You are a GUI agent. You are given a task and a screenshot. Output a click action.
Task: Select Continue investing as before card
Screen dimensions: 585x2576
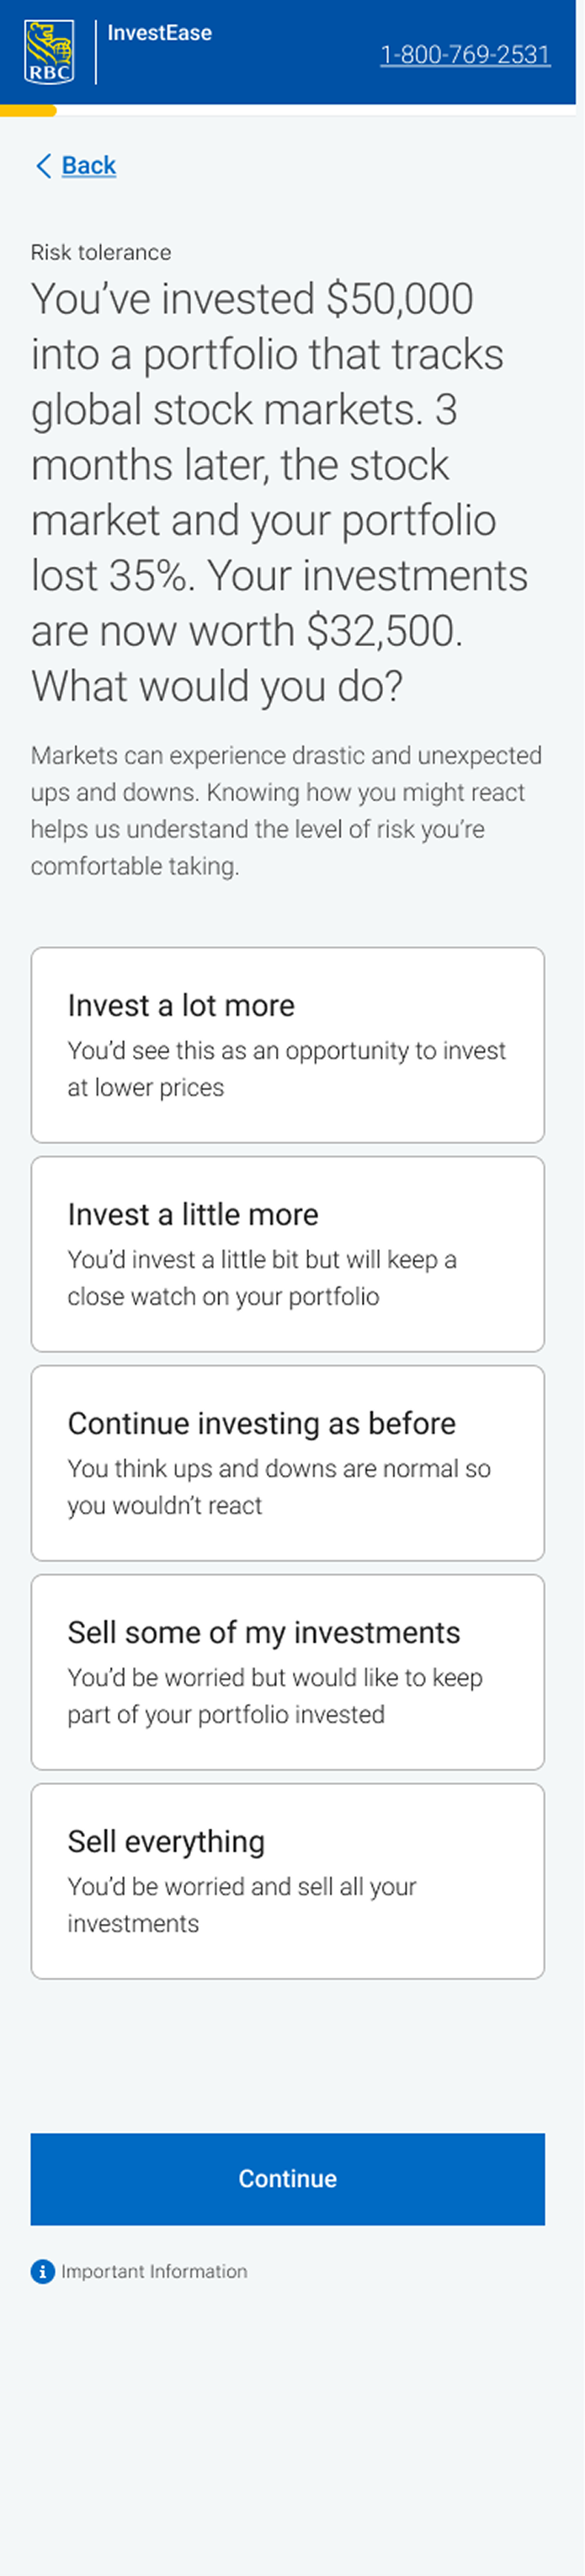tap(288, 1463)
